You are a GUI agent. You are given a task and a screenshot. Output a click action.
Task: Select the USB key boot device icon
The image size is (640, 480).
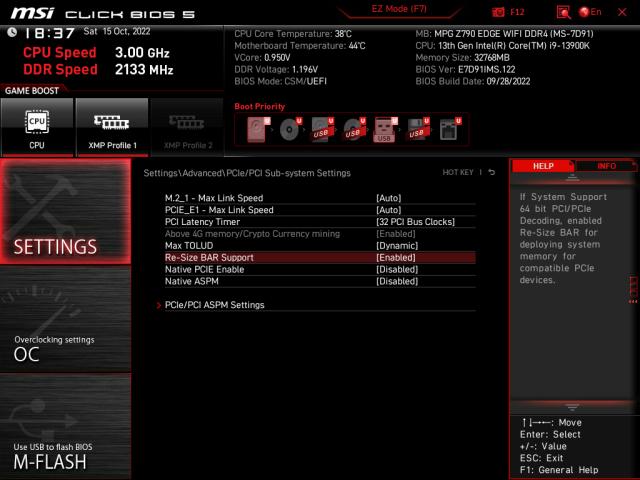coord(385,129)
